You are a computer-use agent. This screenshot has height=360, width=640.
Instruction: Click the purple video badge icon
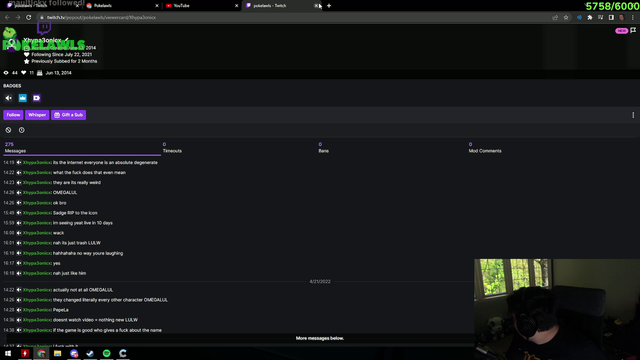point(36,98)
